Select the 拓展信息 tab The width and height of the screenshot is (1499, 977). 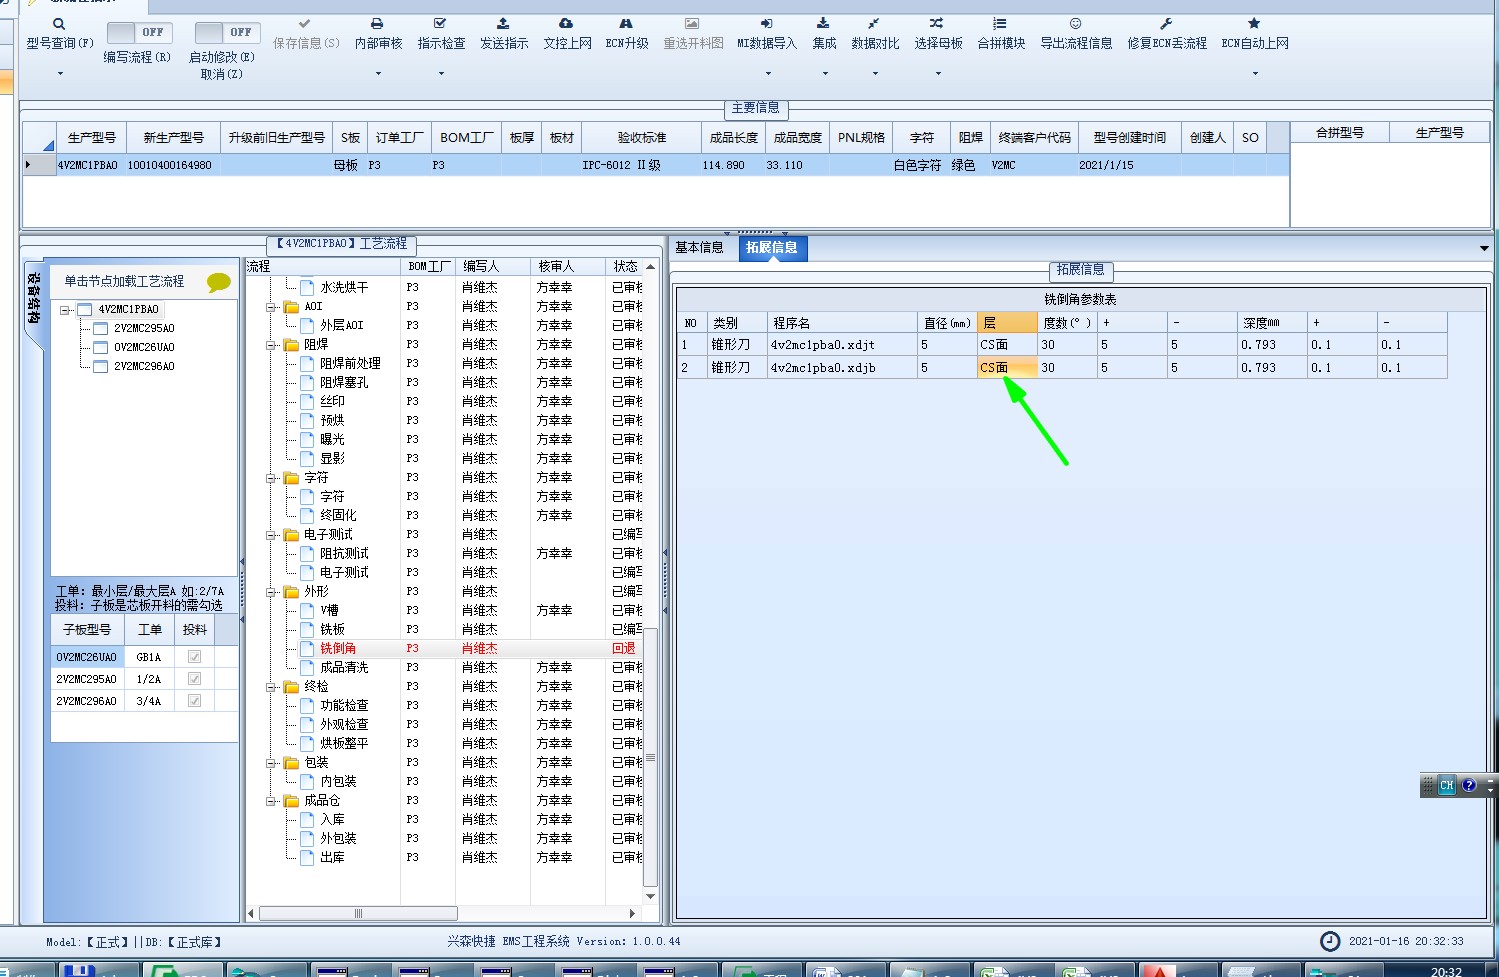coord(771,247)
